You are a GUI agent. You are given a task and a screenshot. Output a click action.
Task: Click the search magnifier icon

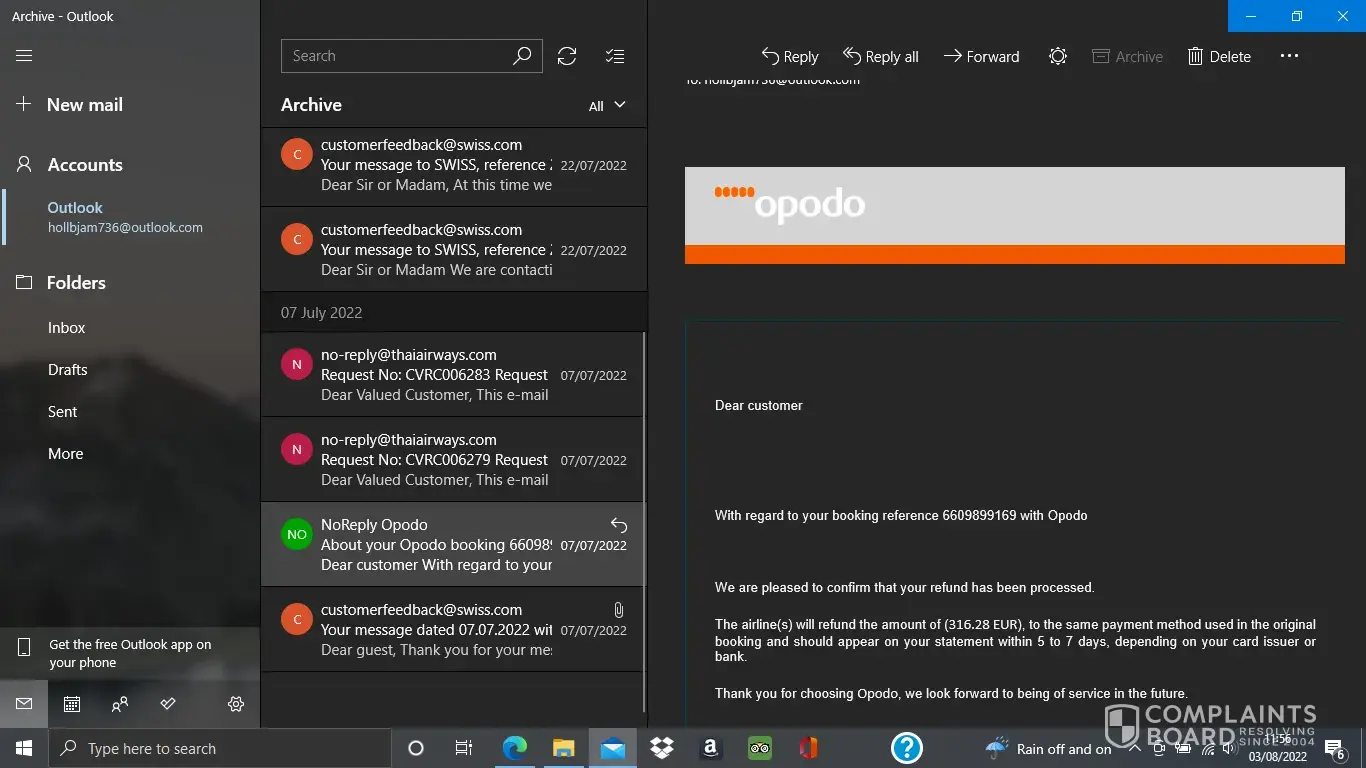pos(522,56)
